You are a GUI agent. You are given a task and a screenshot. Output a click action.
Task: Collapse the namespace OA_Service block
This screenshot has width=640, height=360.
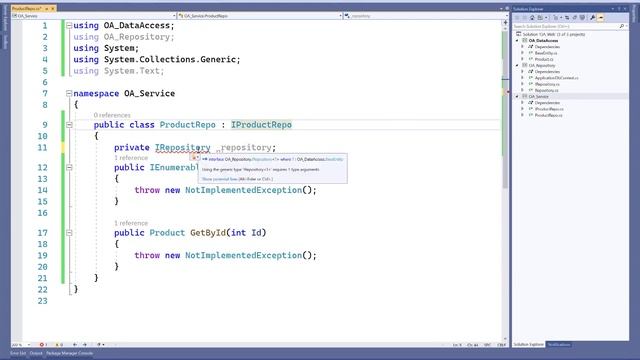pos(69,93)
